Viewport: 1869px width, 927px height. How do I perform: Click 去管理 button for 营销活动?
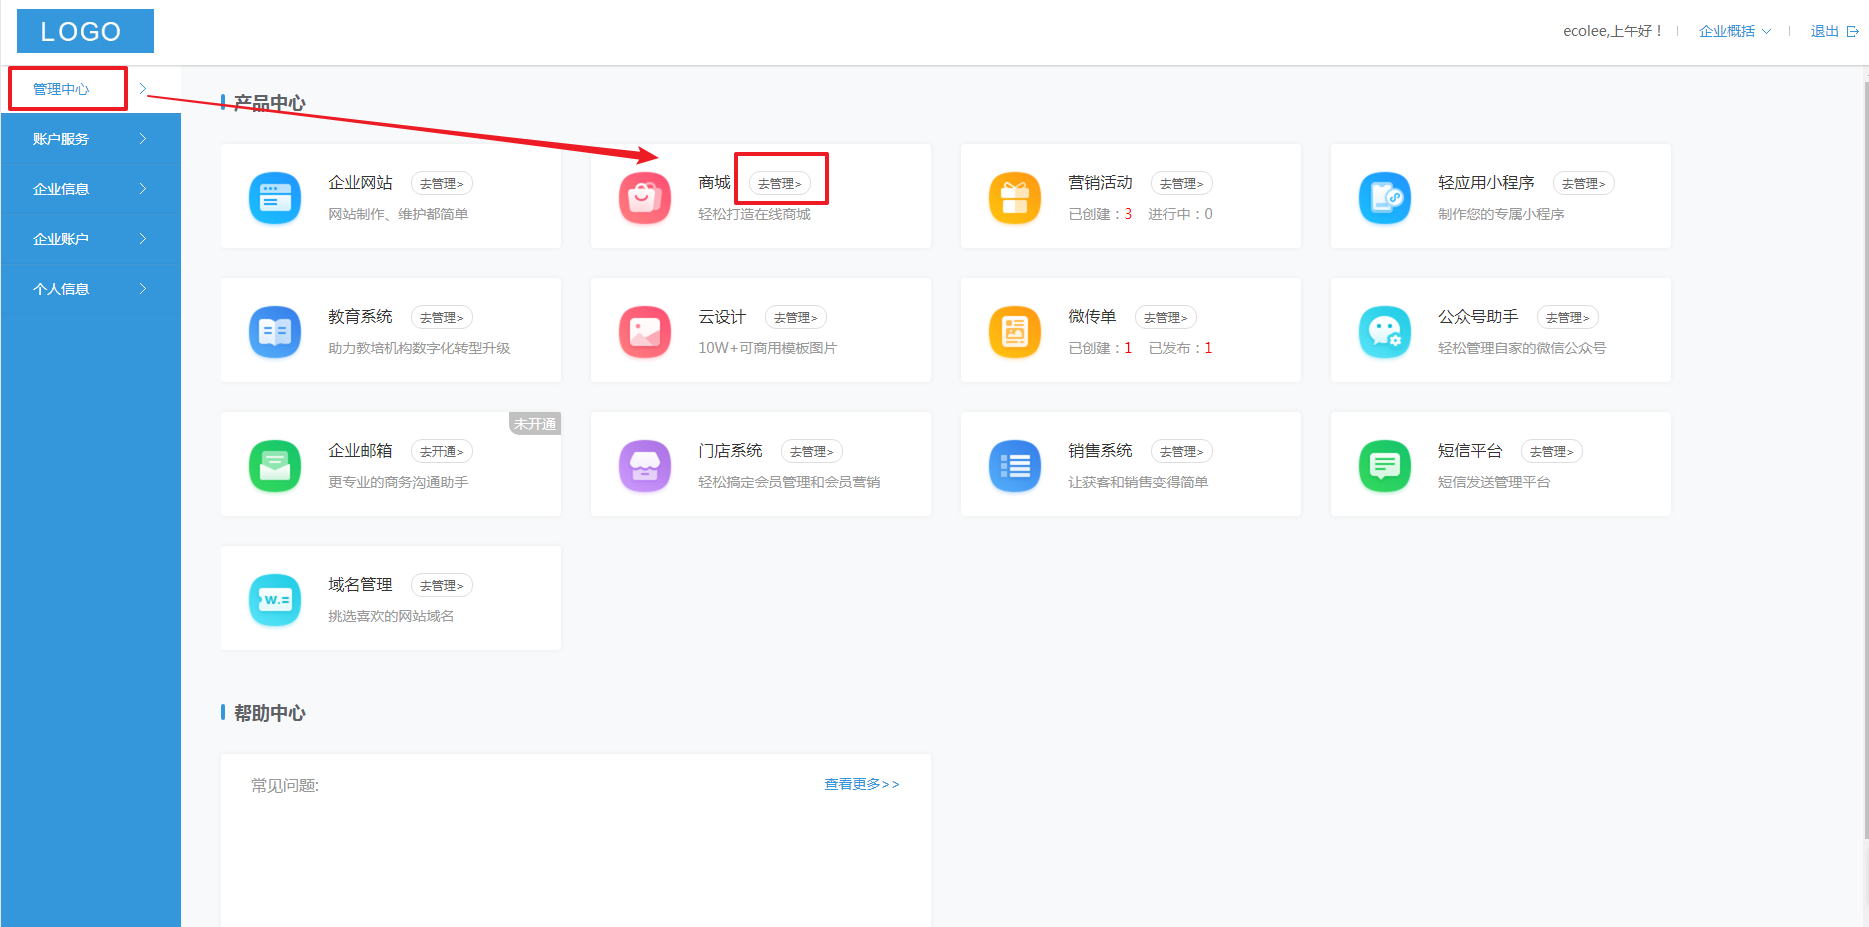point(1182,184)
